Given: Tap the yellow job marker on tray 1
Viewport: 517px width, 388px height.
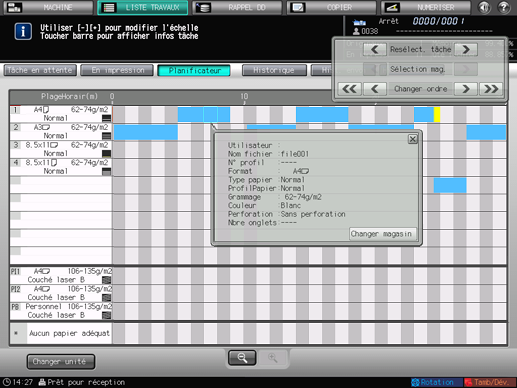Looking at the screenshot, I should [x=437, y=114].
